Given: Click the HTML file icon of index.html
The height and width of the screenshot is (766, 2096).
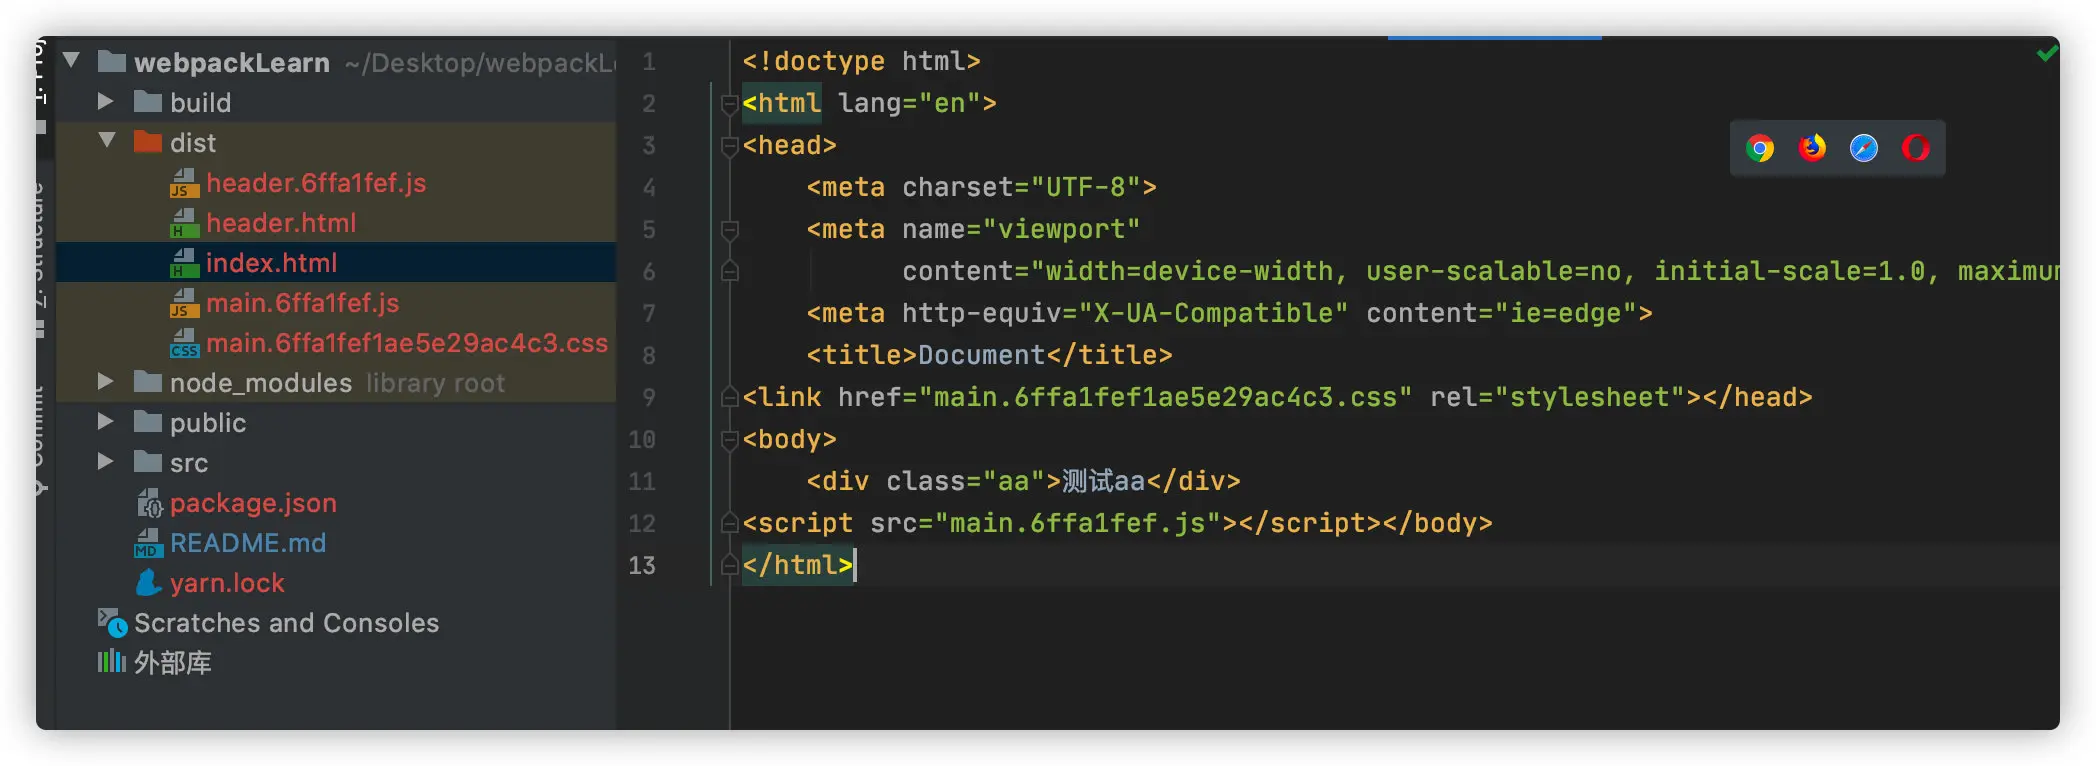Looking at the screenshot, I should tap(184, 263).
